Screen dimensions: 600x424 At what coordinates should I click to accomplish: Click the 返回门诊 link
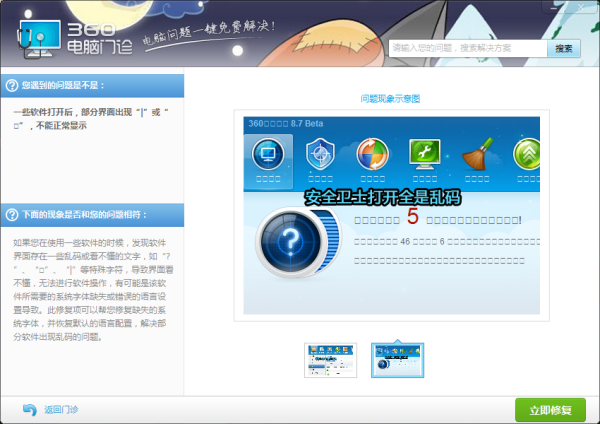61,410
